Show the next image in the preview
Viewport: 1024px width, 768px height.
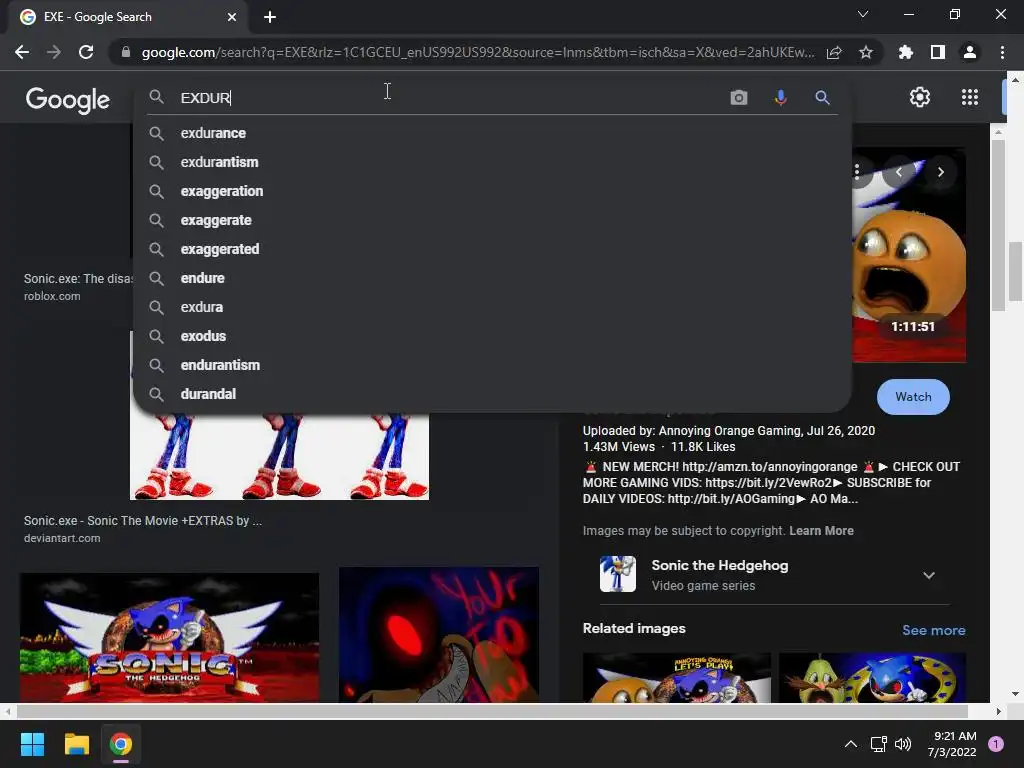[940, 172]
